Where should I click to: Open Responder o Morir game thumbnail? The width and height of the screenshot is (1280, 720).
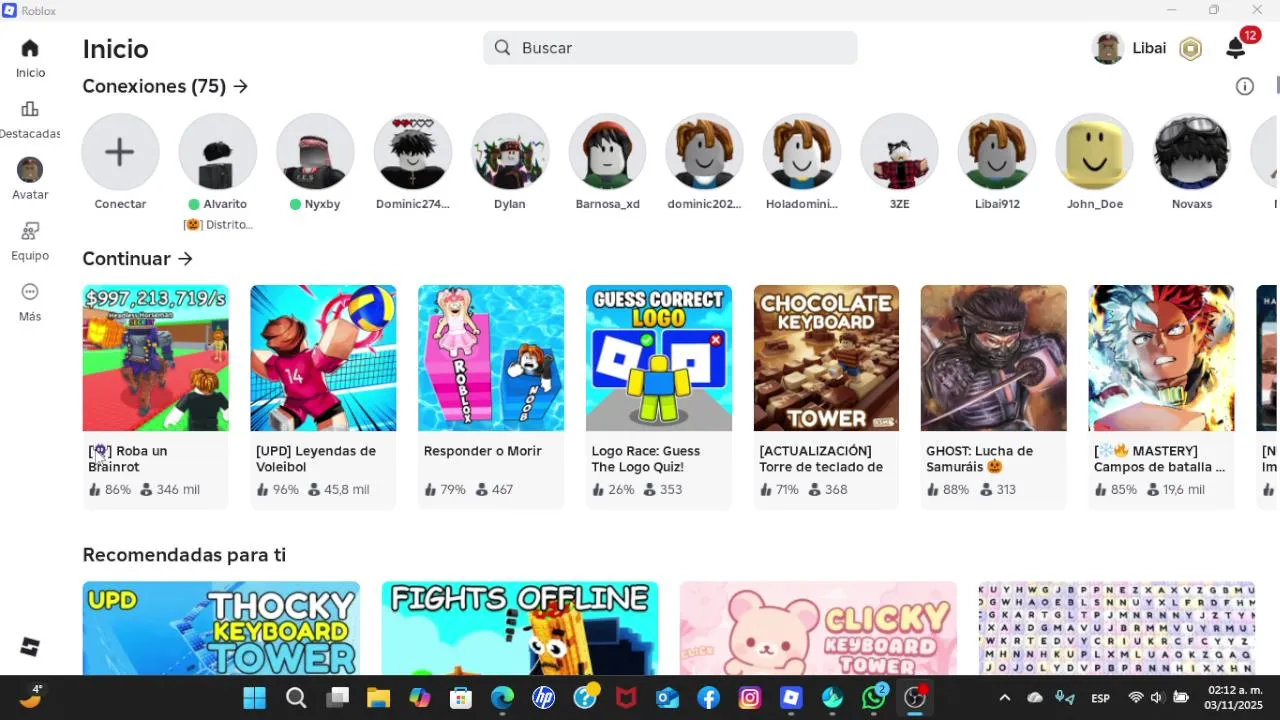pyautogui.click(x=491, y=358)
